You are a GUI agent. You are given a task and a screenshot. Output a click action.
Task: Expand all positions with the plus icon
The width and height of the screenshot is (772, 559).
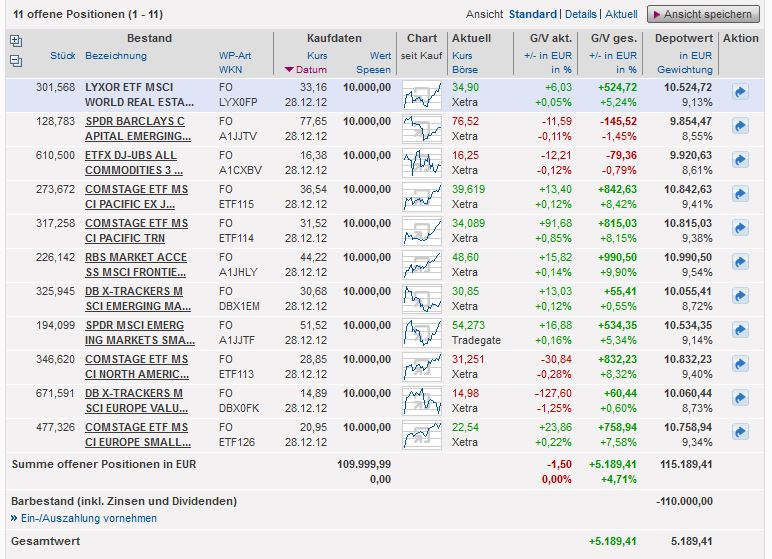(x=15, y=41)
